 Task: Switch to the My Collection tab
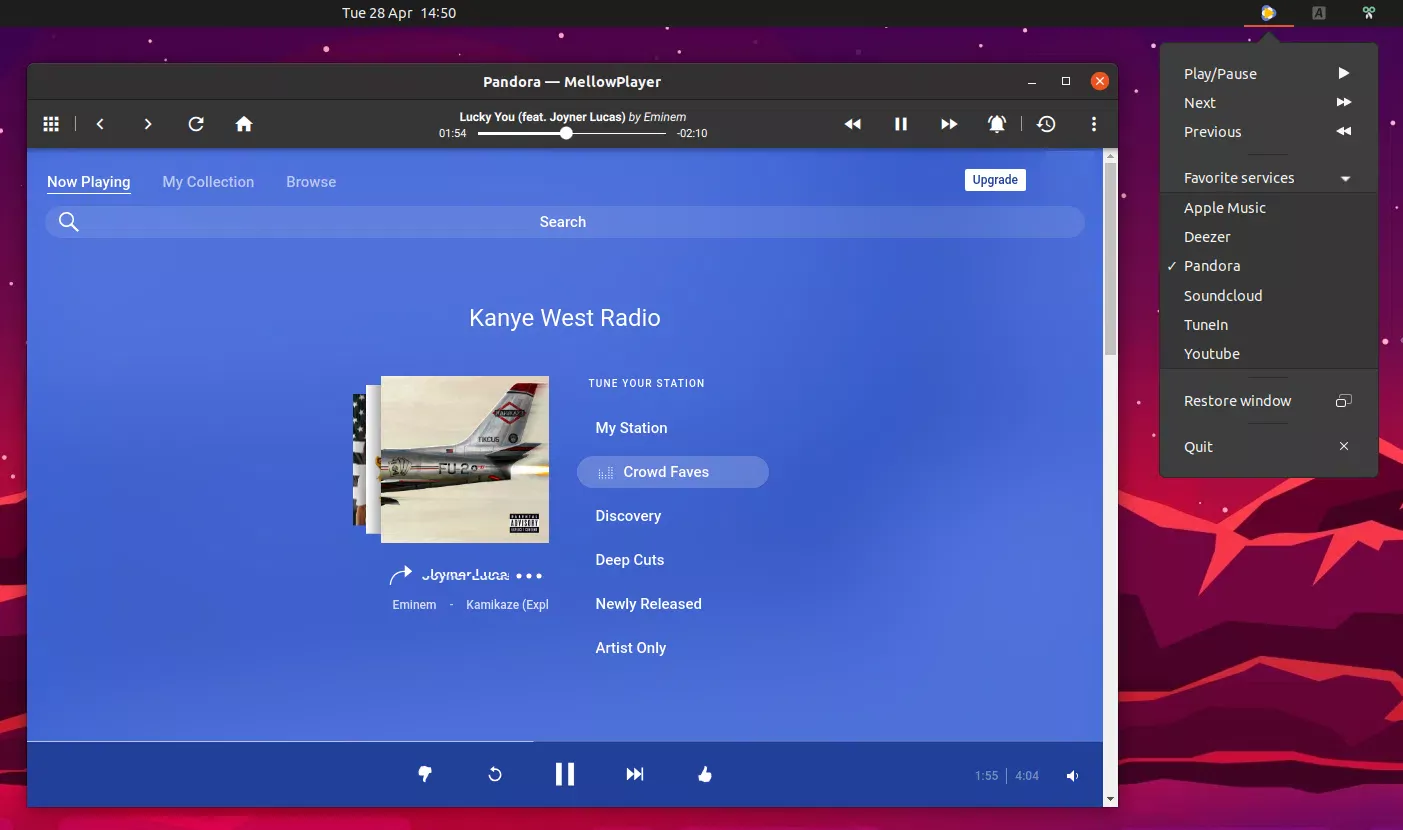(x=208, y=181)
